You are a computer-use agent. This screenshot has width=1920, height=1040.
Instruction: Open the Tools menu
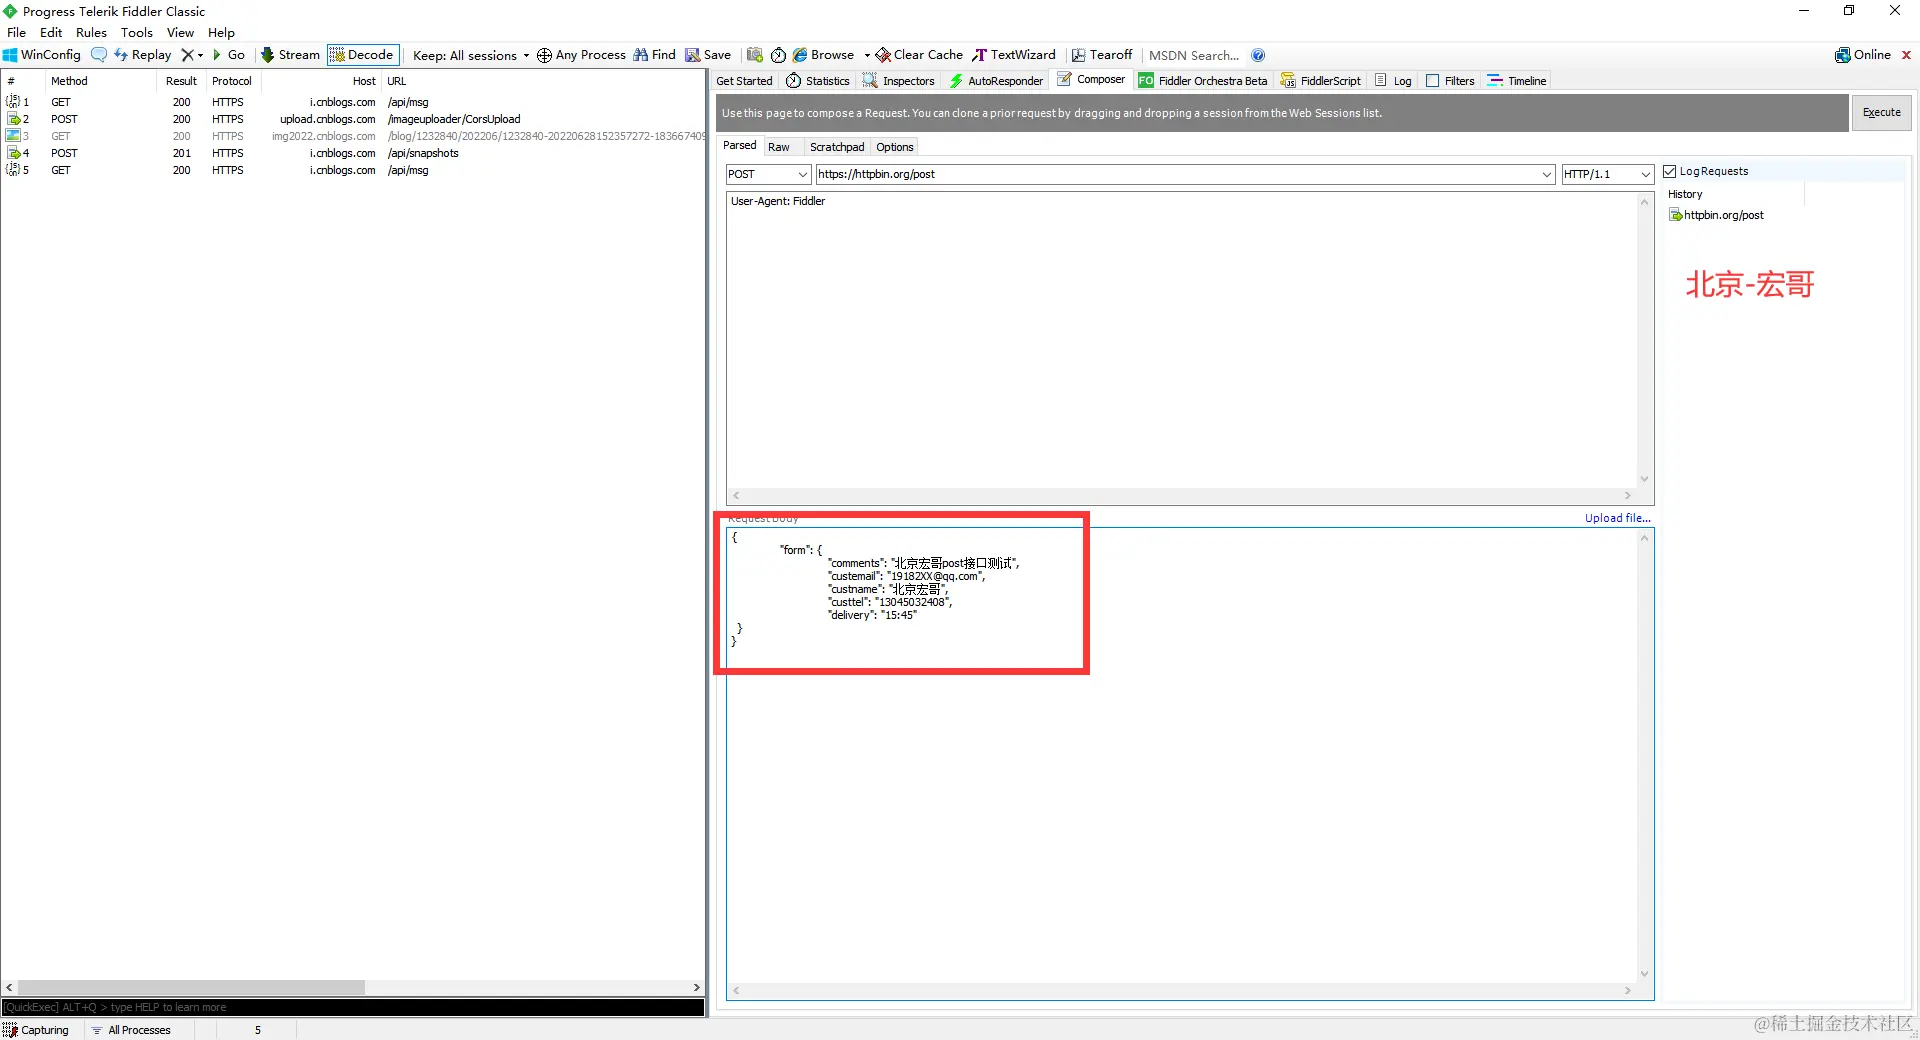[x=137, y=32]
